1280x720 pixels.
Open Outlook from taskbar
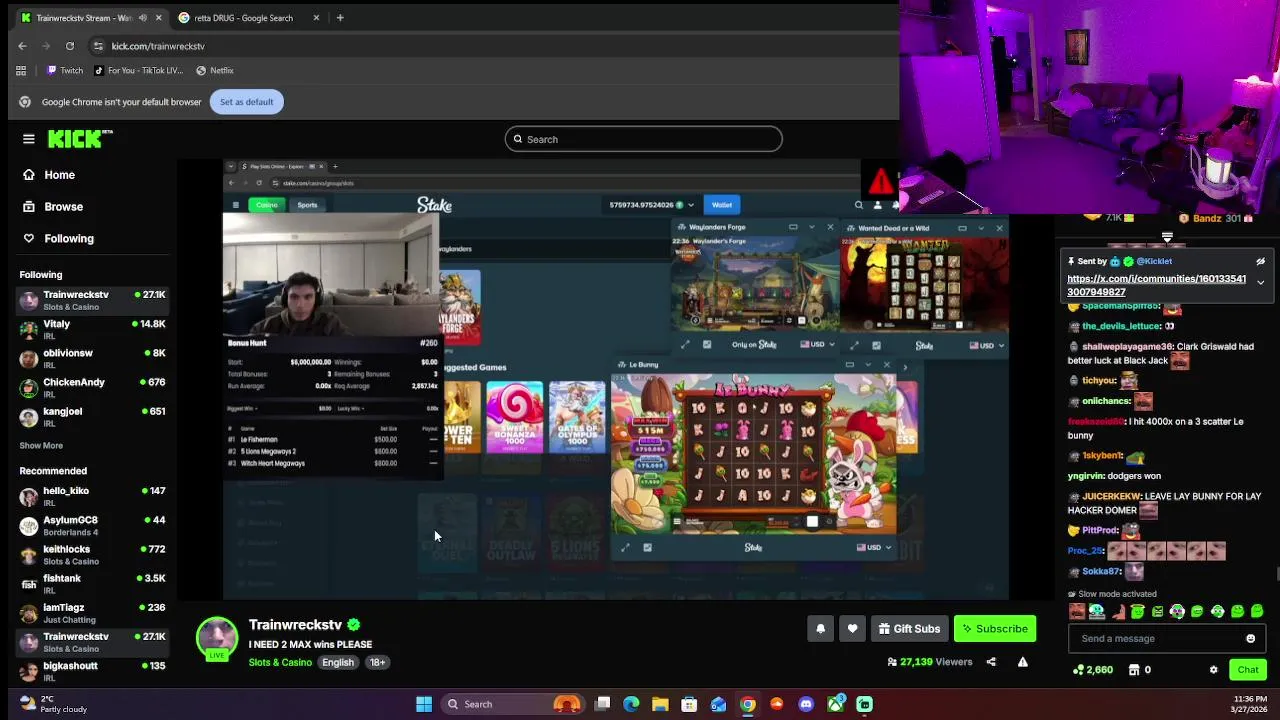(x=718, y=704)
